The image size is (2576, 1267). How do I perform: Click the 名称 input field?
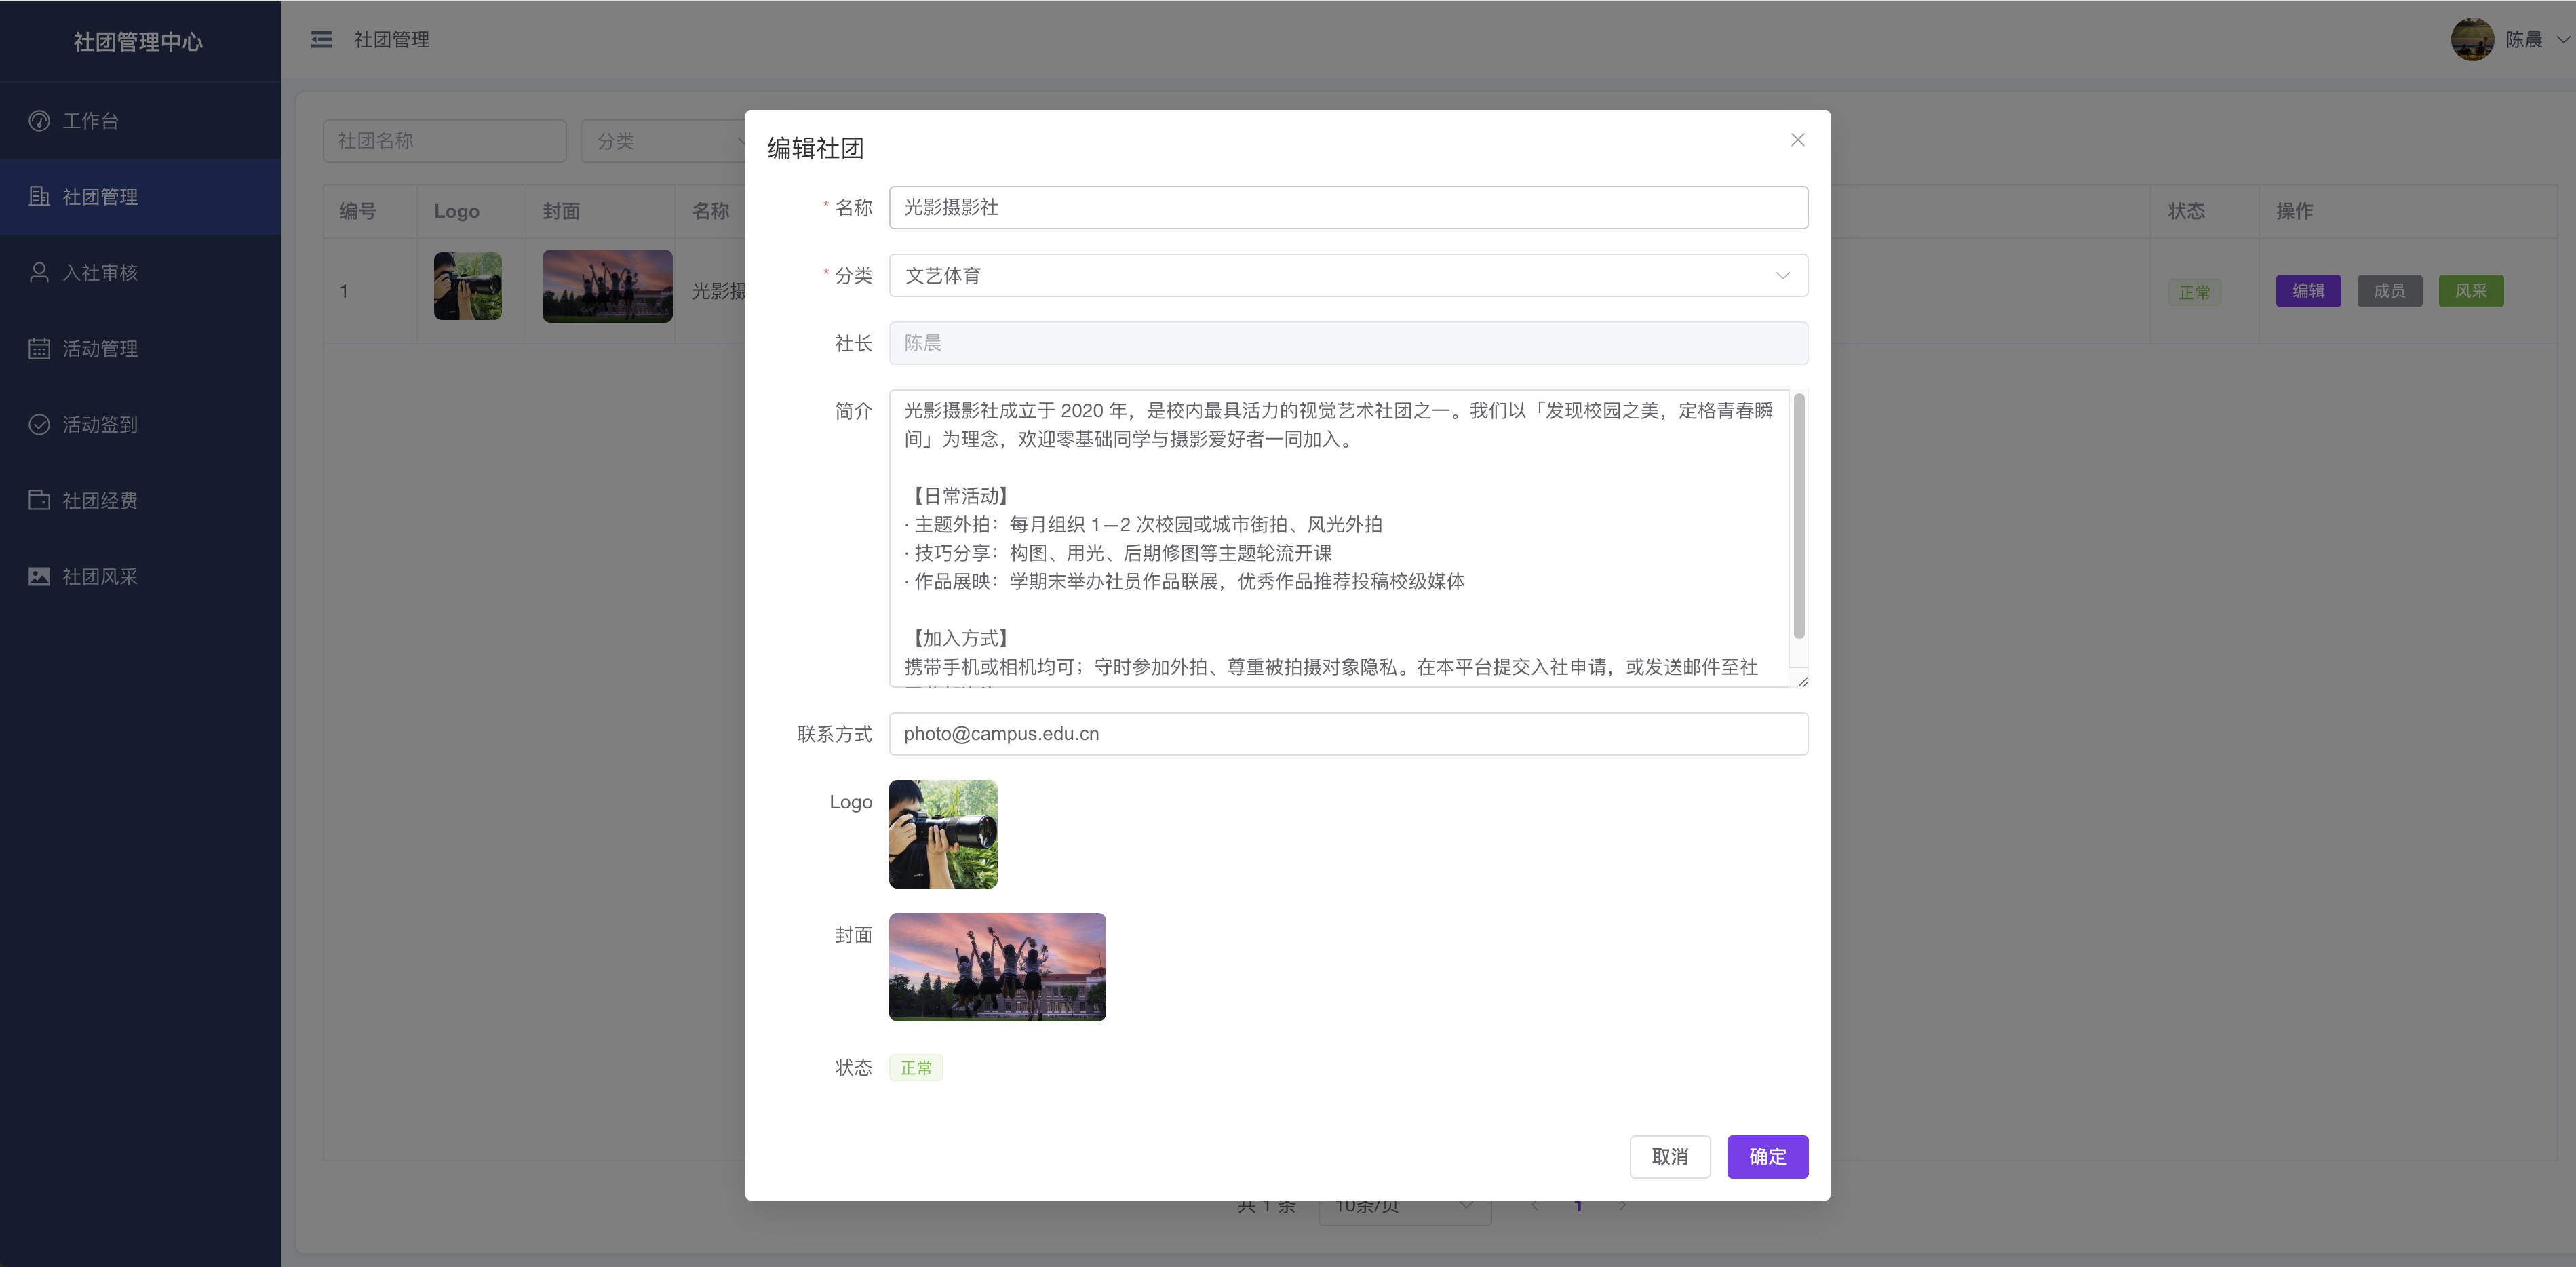[x=1348, y=207]
